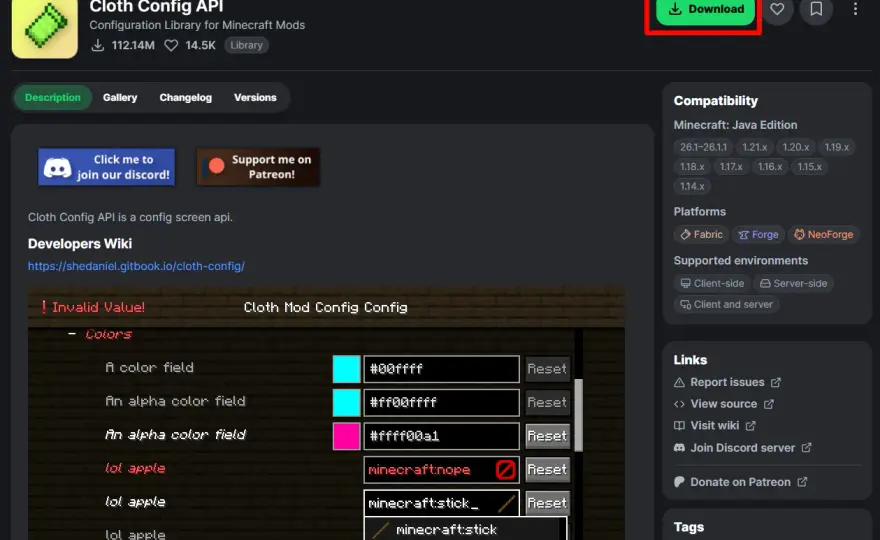Click the #00ffff color input field

coord(442,369)
